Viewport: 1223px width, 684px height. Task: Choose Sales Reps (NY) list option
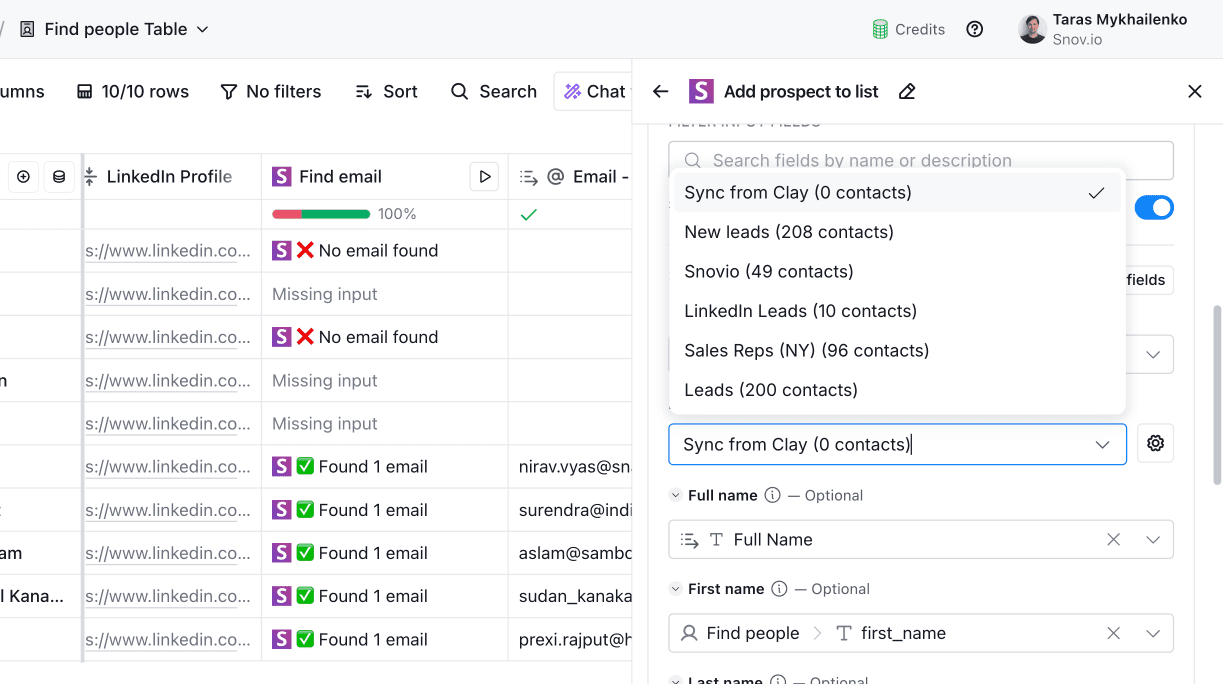(806, 351)
